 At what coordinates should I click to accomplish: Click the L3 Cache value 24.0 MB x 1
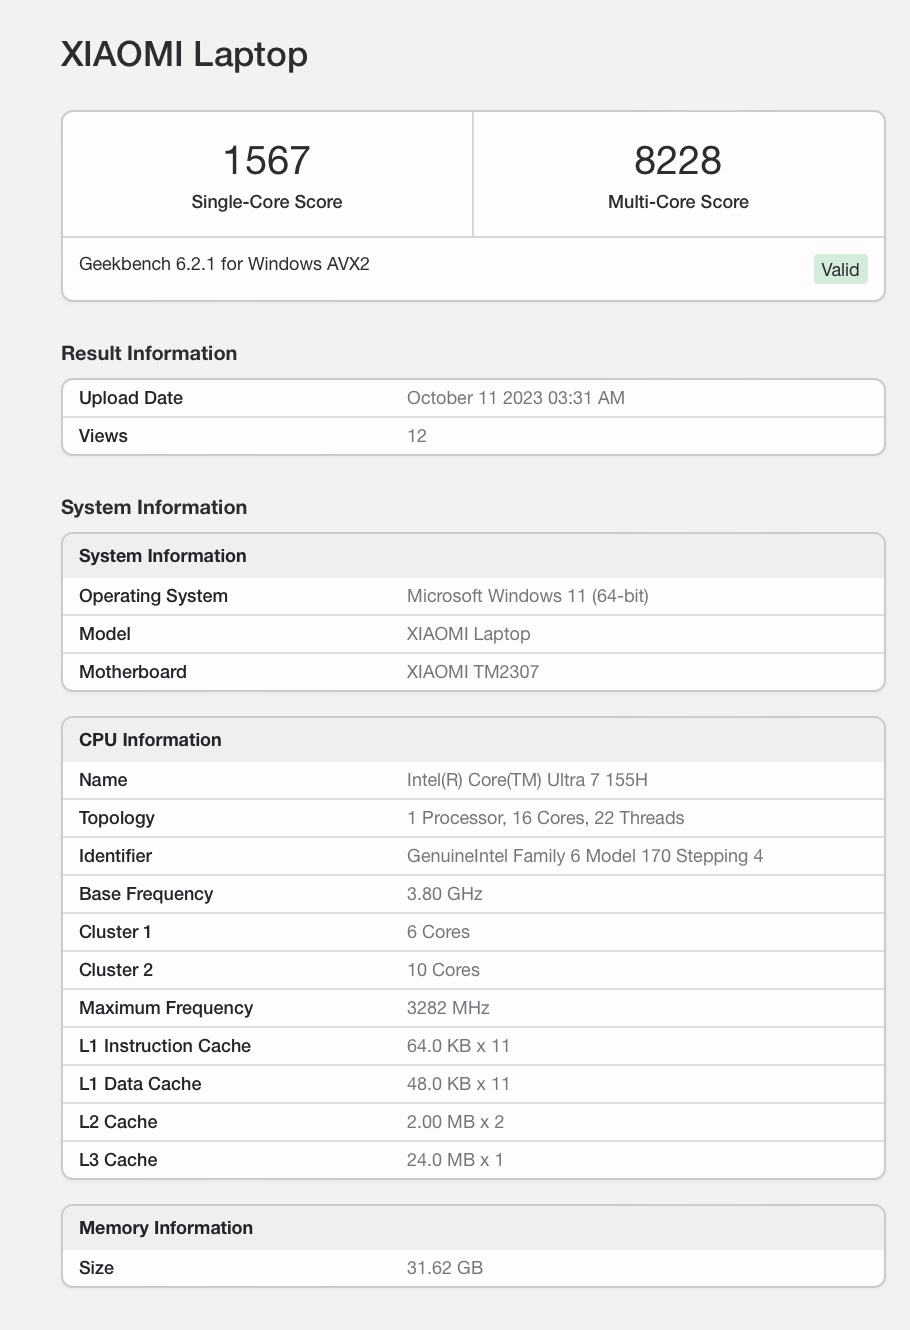pyautogui.click(x=455, y=1160)
